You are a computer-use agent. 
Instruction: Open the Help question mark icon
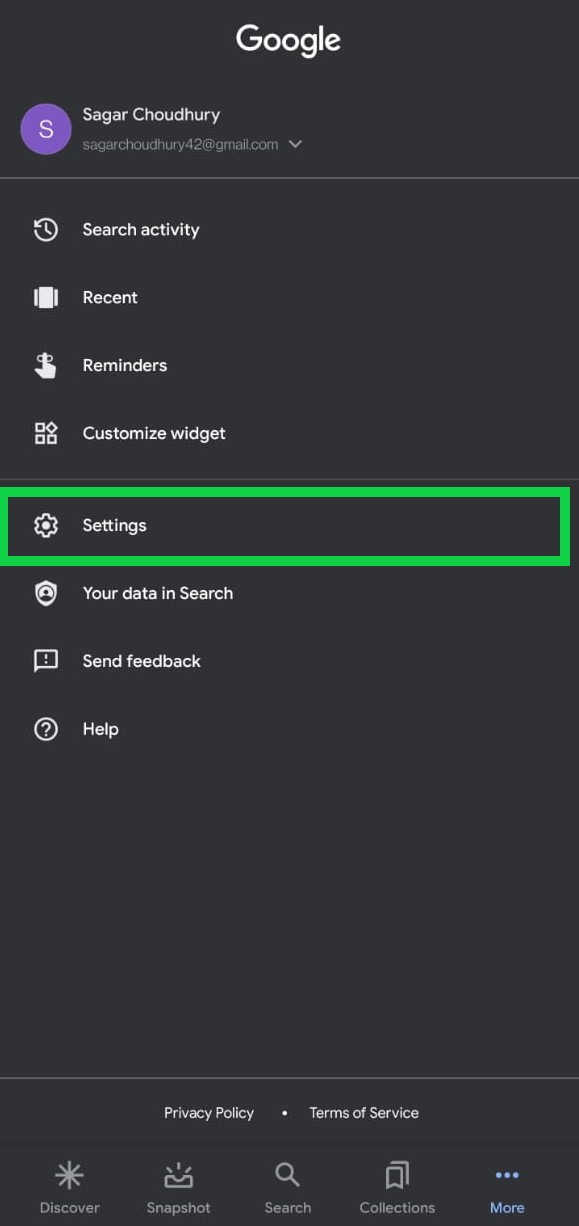(x=46, y=729)
